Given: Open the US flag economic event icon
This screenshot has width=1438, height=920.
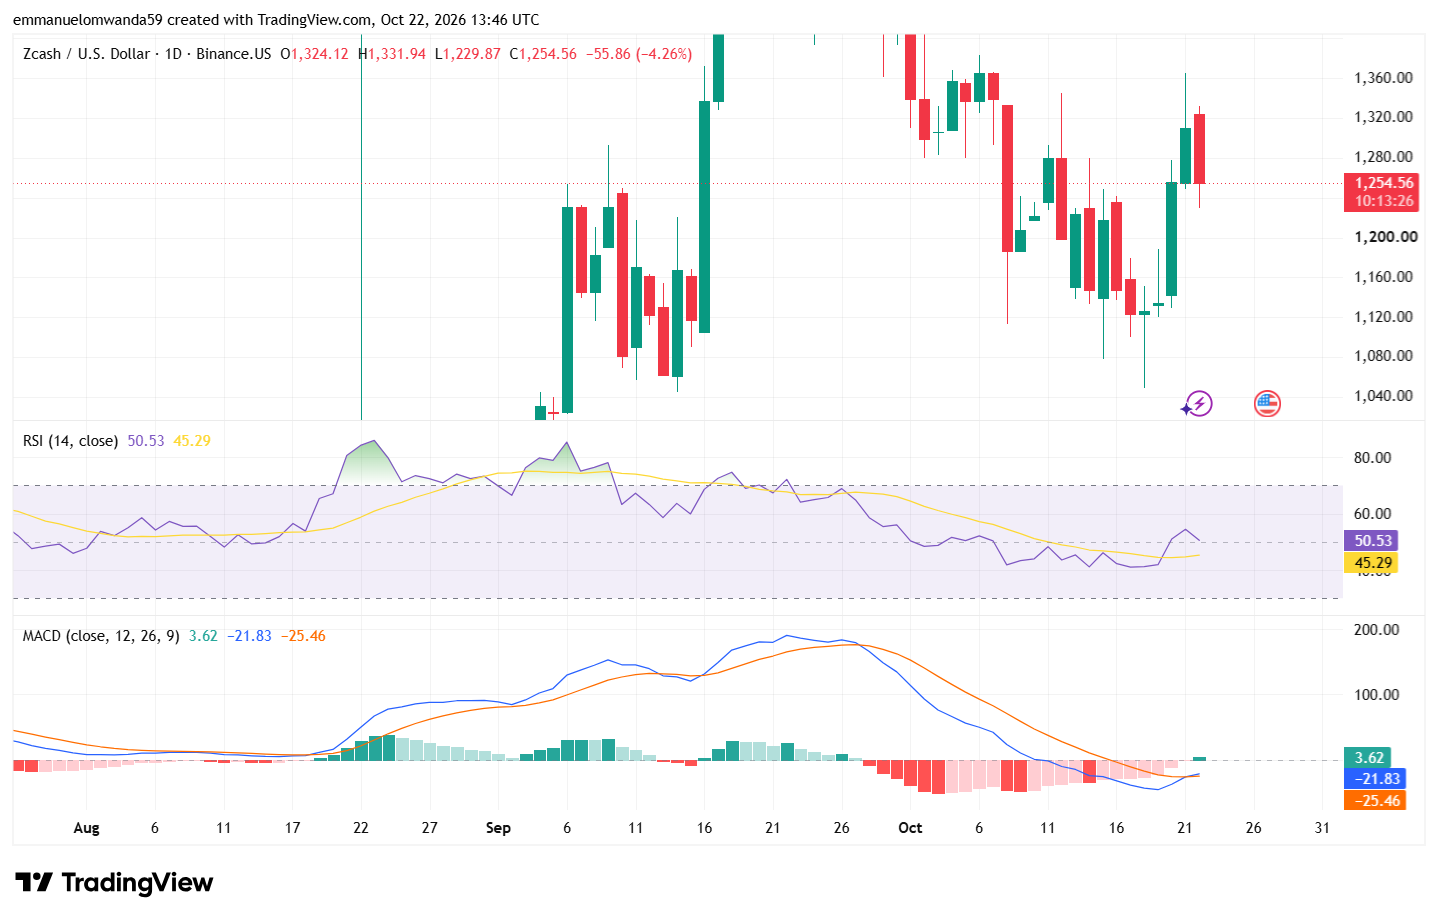Looking at the screenshot, I should (x=1267, y=404).
